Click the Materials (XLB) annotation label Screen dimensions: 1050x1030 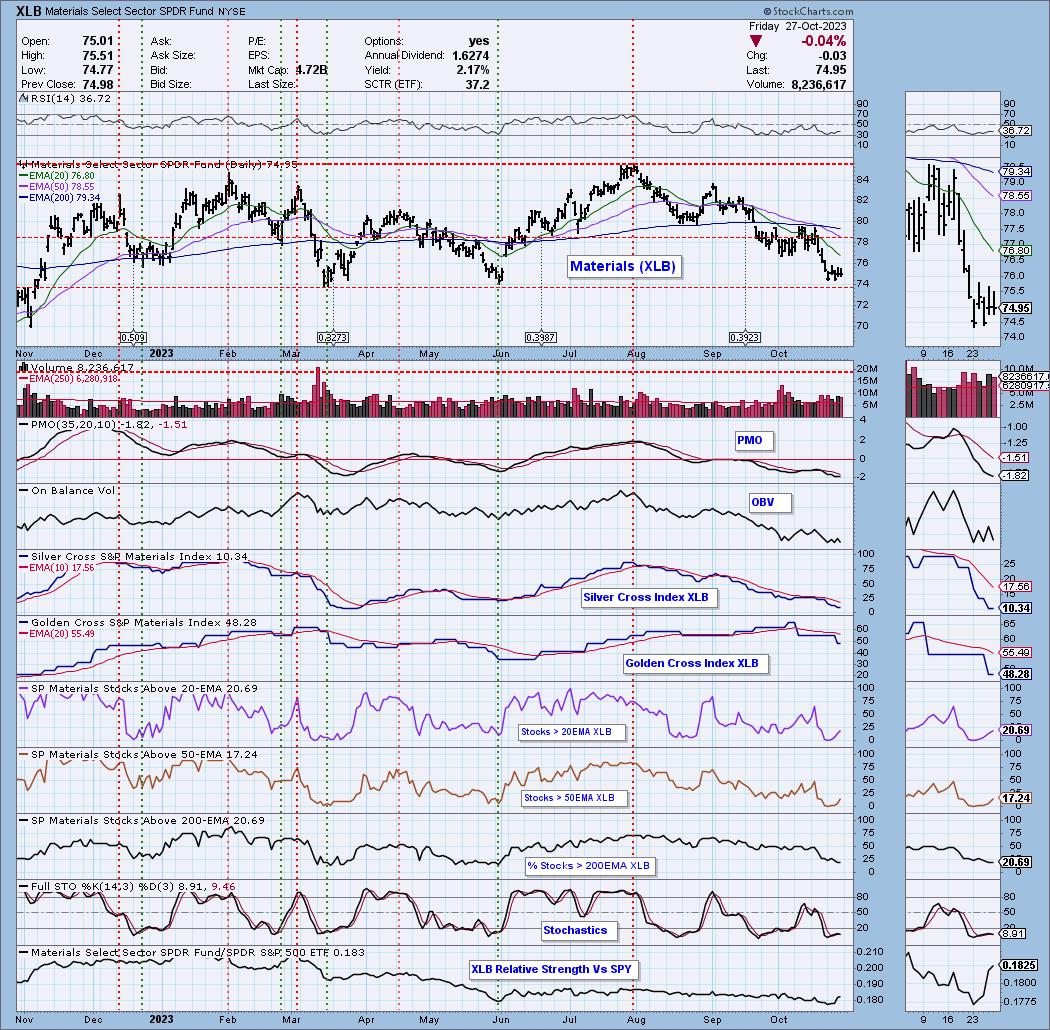(623, 267)
